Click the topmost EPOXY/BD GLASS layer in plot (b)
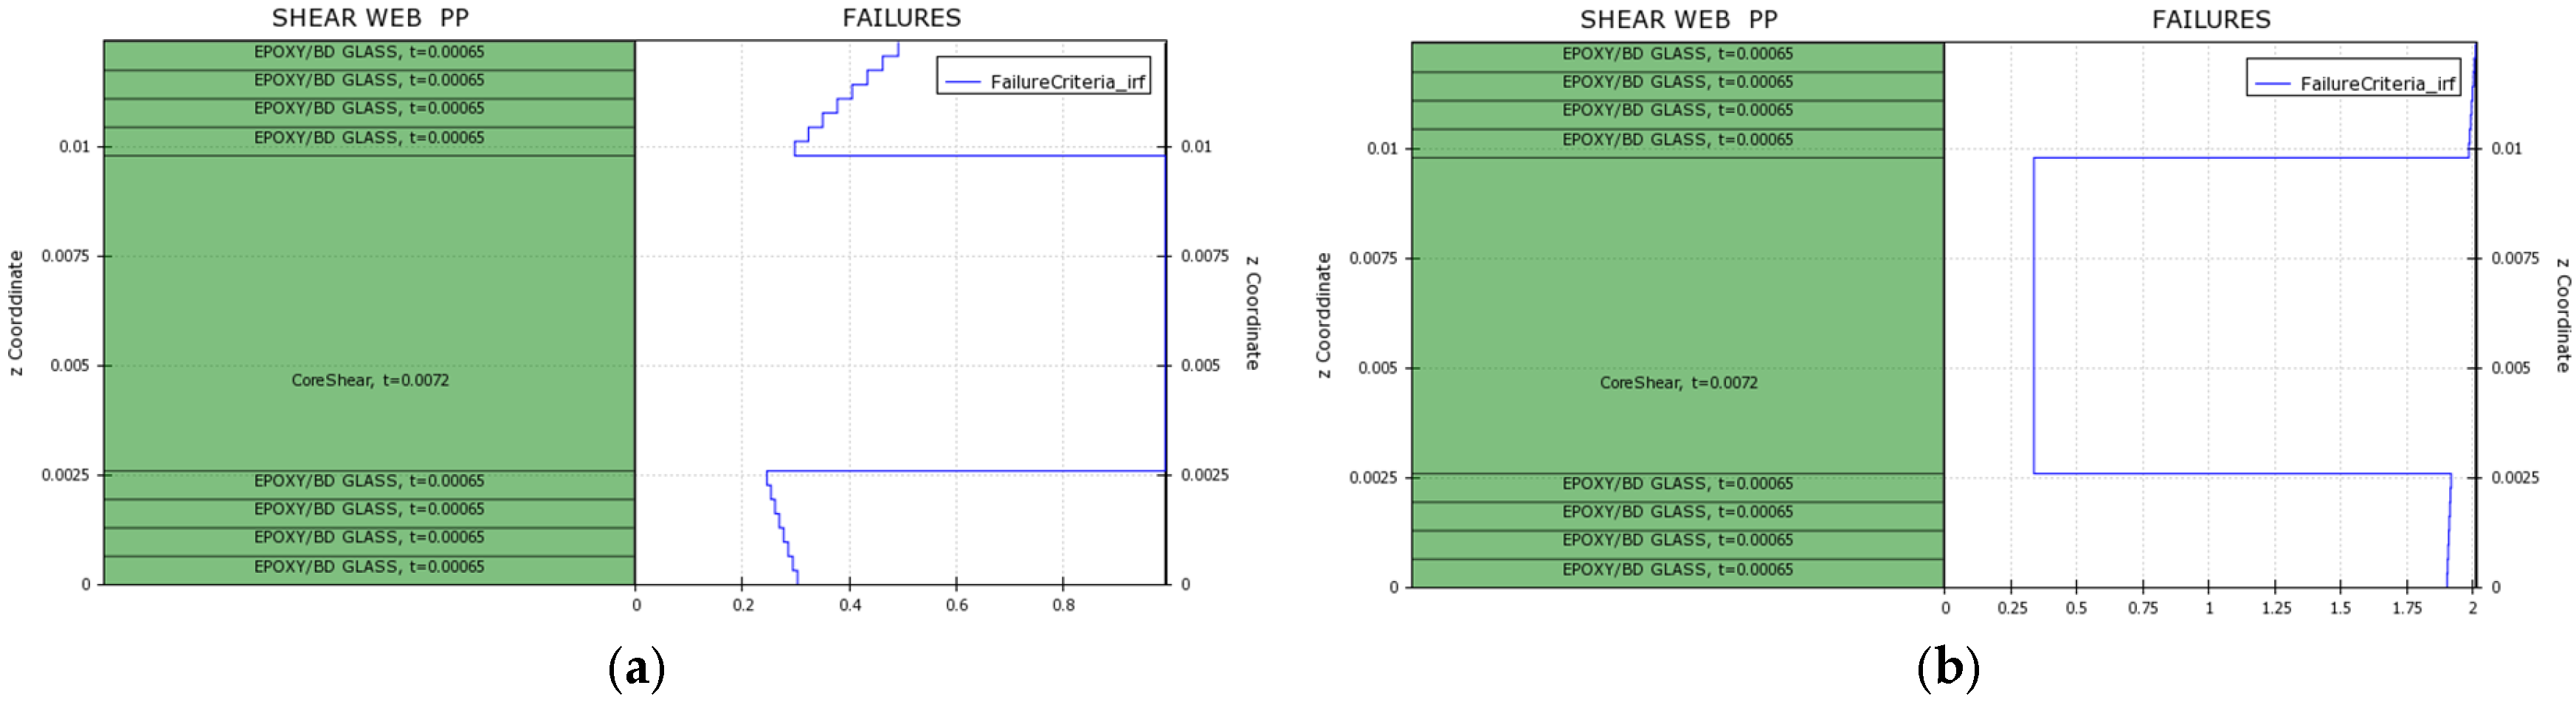This screenshot has width=2576, height=705. pos(1677,54)
